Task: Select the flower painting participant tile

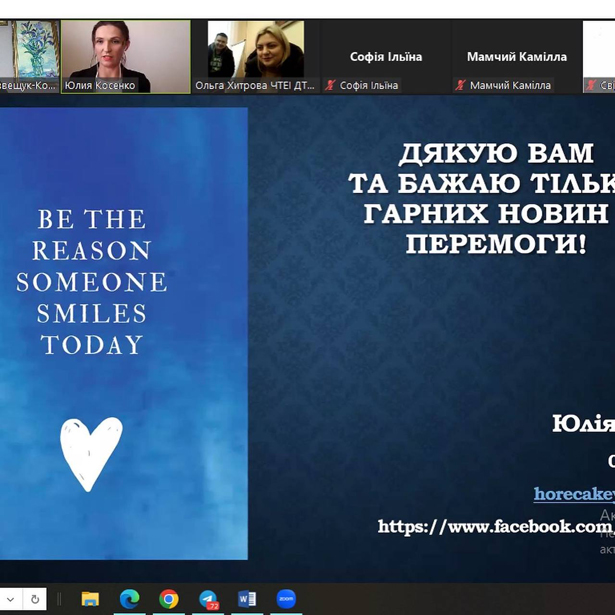Action: click(29, 57)
